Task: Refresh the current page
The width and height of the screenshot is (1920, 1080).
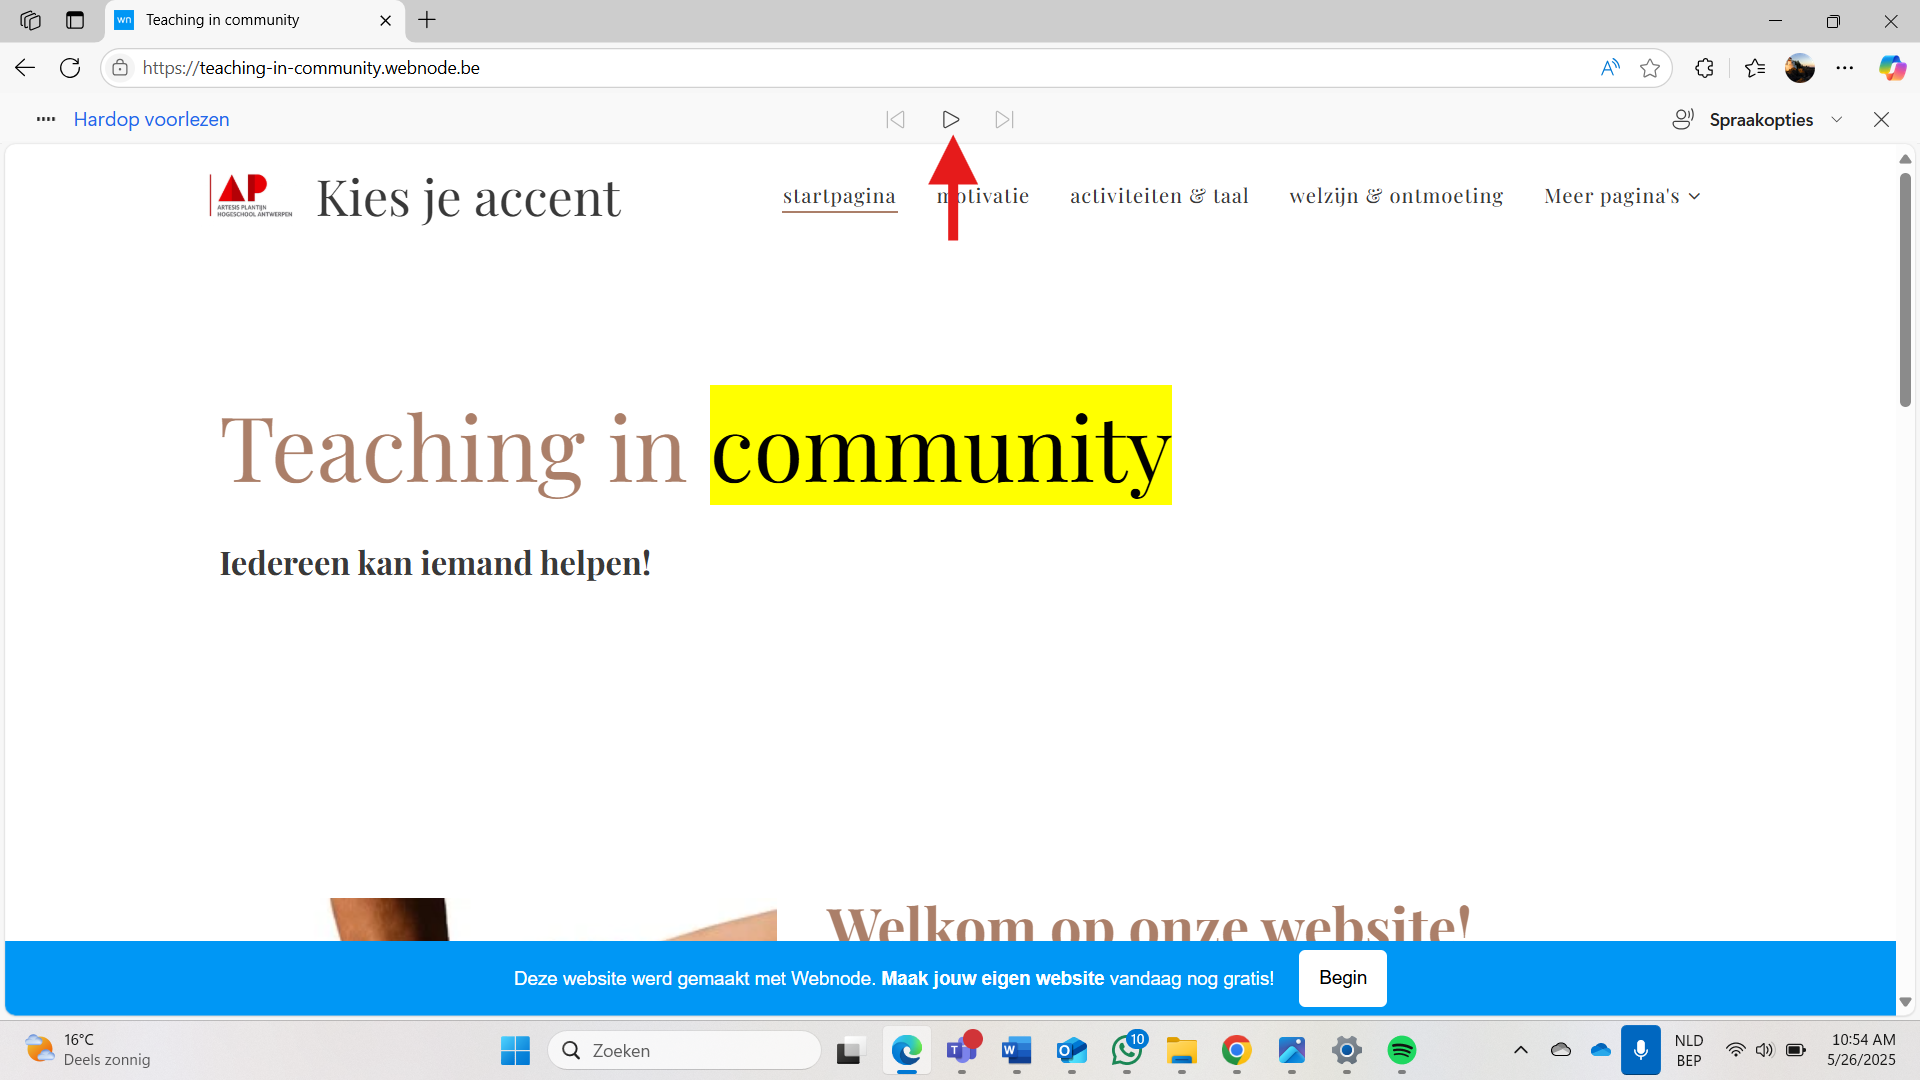Action: pyautogui.click(x=70, y=68)
